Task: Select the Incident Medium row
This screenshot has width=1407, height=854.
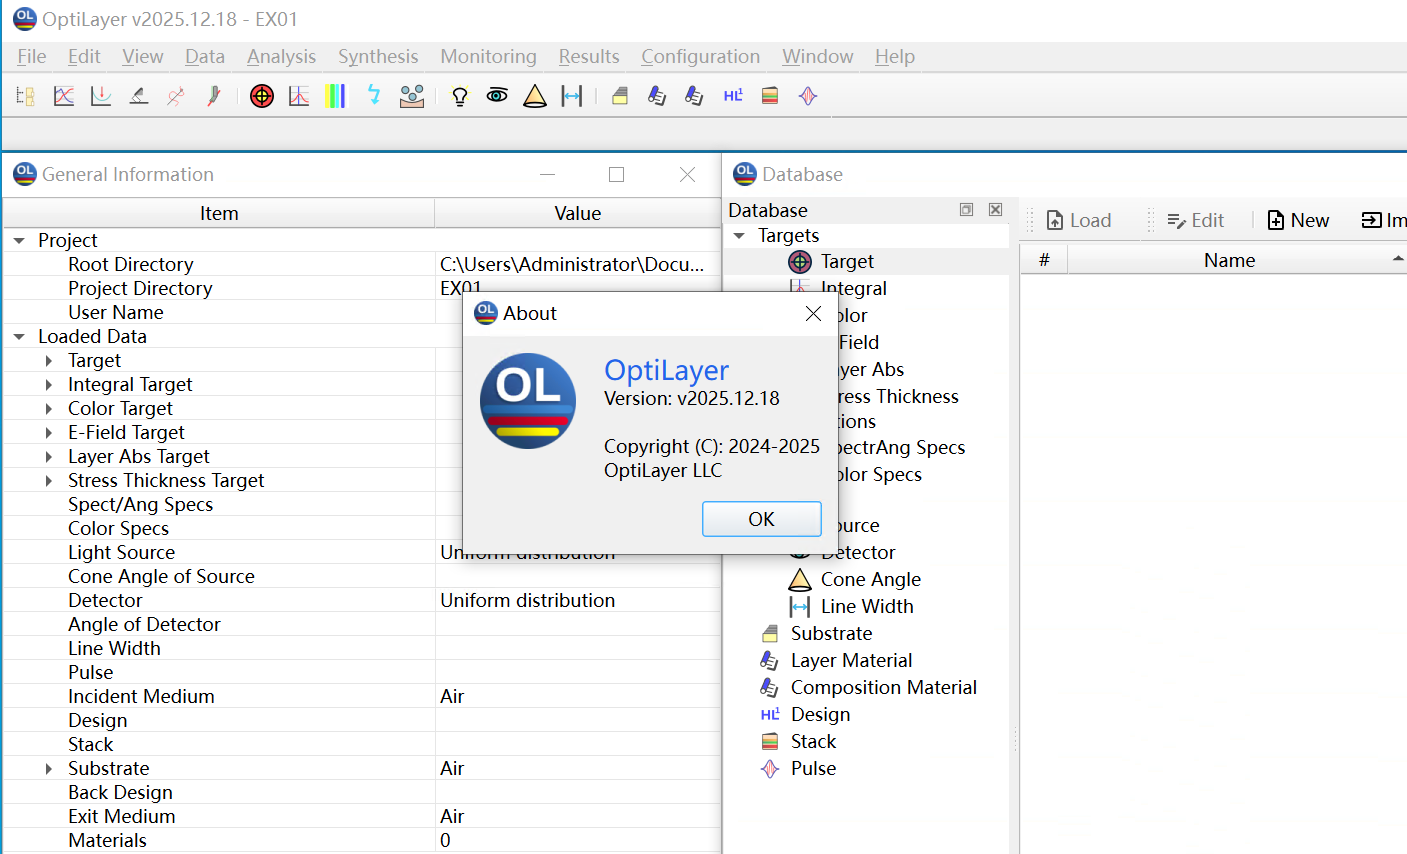Action: pos(362,697)
